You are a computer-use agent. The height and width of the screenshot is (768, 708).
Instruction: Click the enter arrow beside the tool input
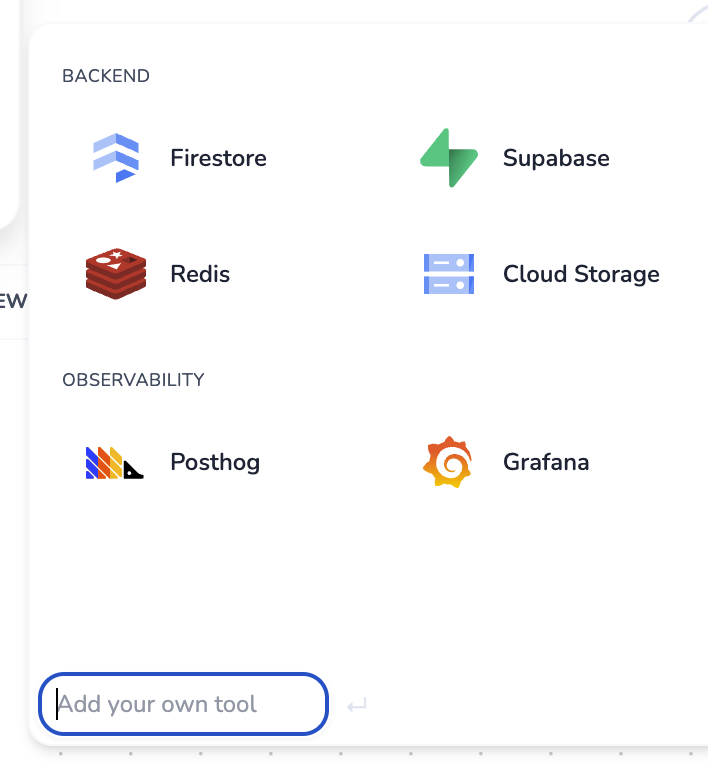pos(356,705)
